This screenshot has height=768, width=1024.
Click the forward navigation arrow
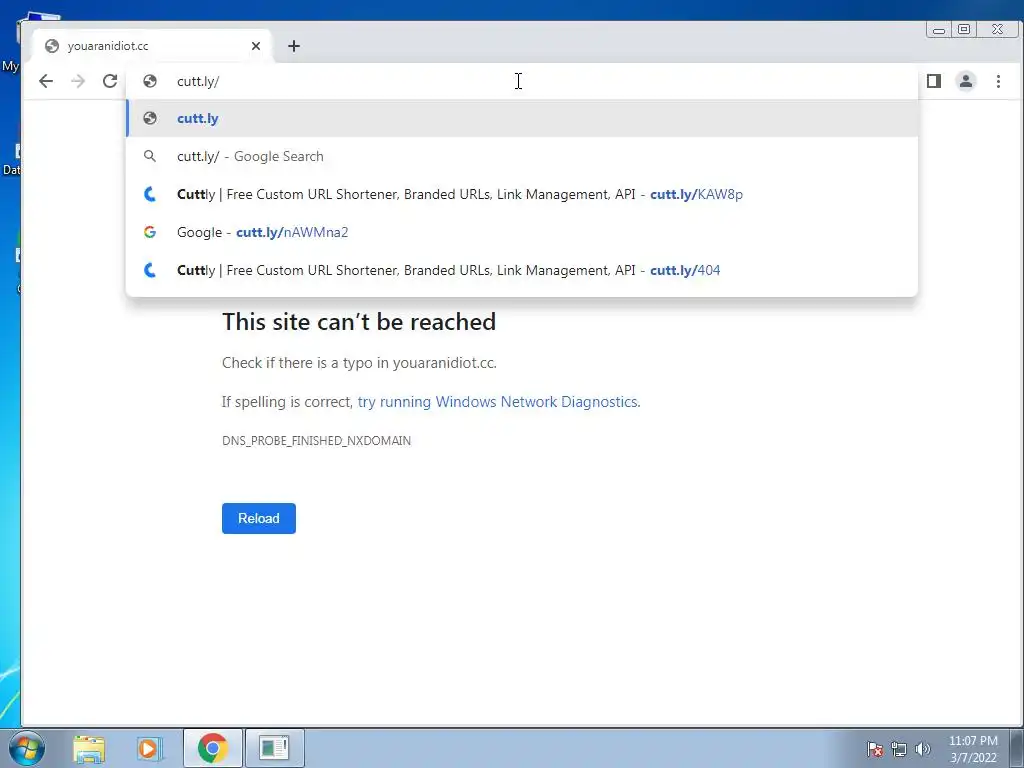[x=78, y=81]
